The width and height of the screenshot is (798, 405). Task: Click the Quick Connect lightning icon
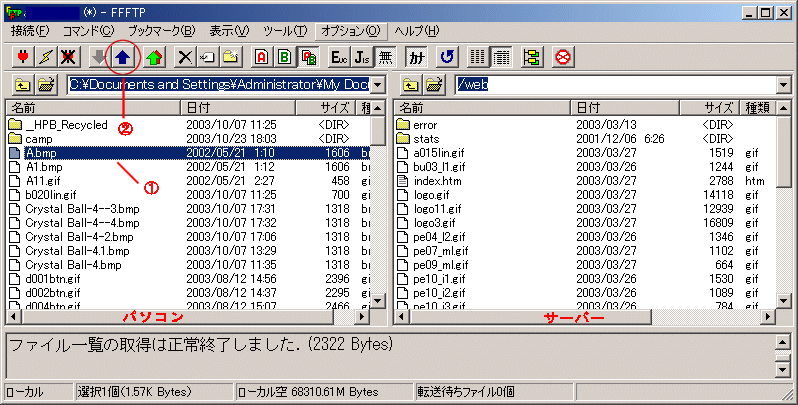click(46, 57)
